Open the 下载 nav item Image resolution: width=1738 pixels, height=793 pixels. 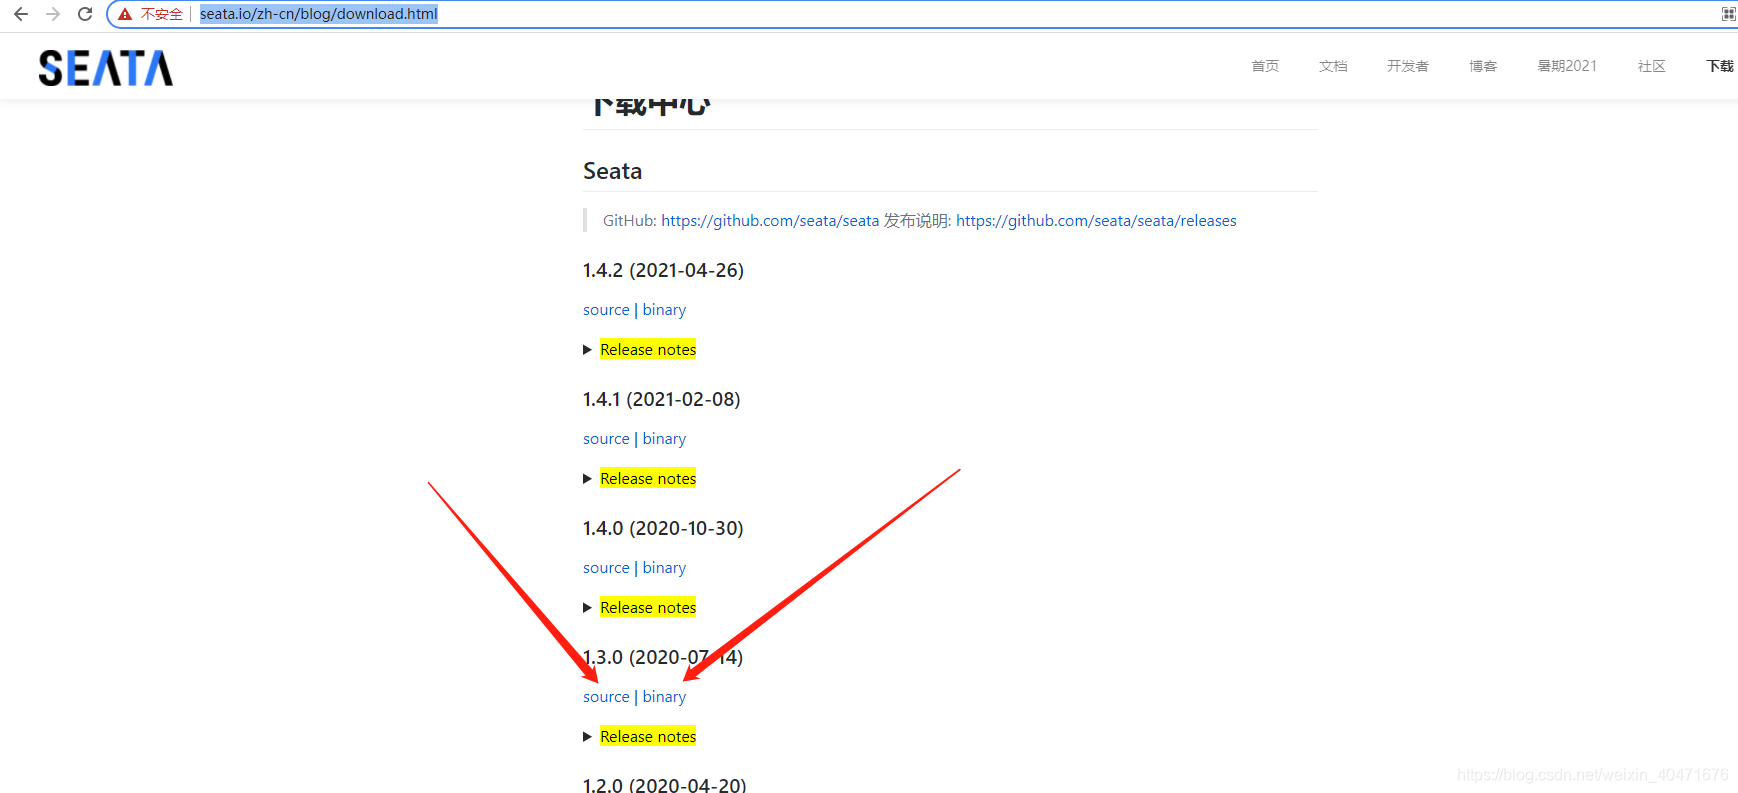coord(1720,66)
